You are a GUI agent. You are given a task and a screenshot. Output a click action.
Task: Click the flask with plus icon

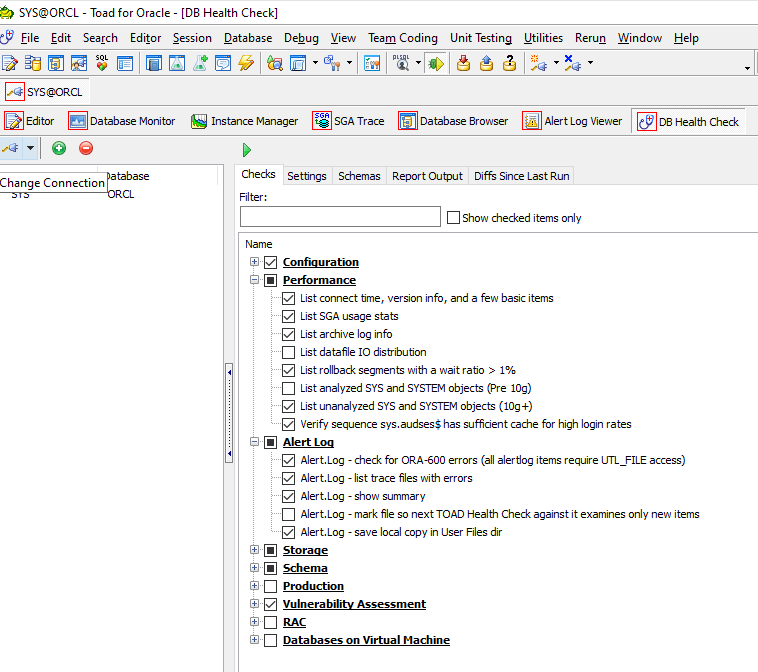click(200, 63)
